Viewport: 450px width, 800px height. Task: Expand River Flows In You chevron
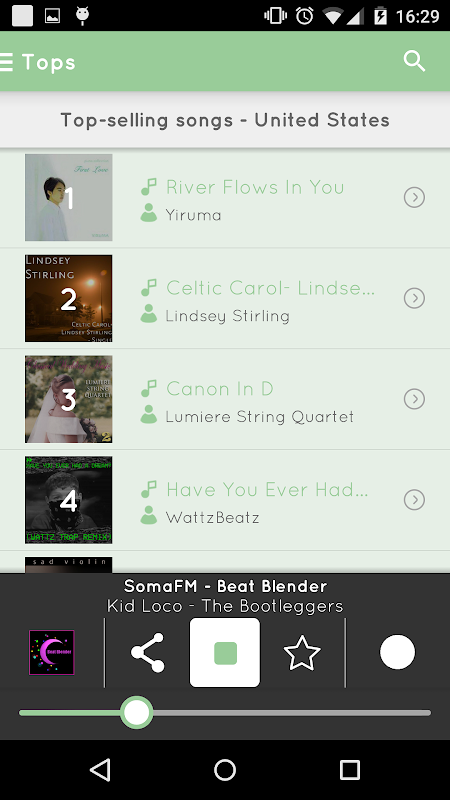coord(414,197)
